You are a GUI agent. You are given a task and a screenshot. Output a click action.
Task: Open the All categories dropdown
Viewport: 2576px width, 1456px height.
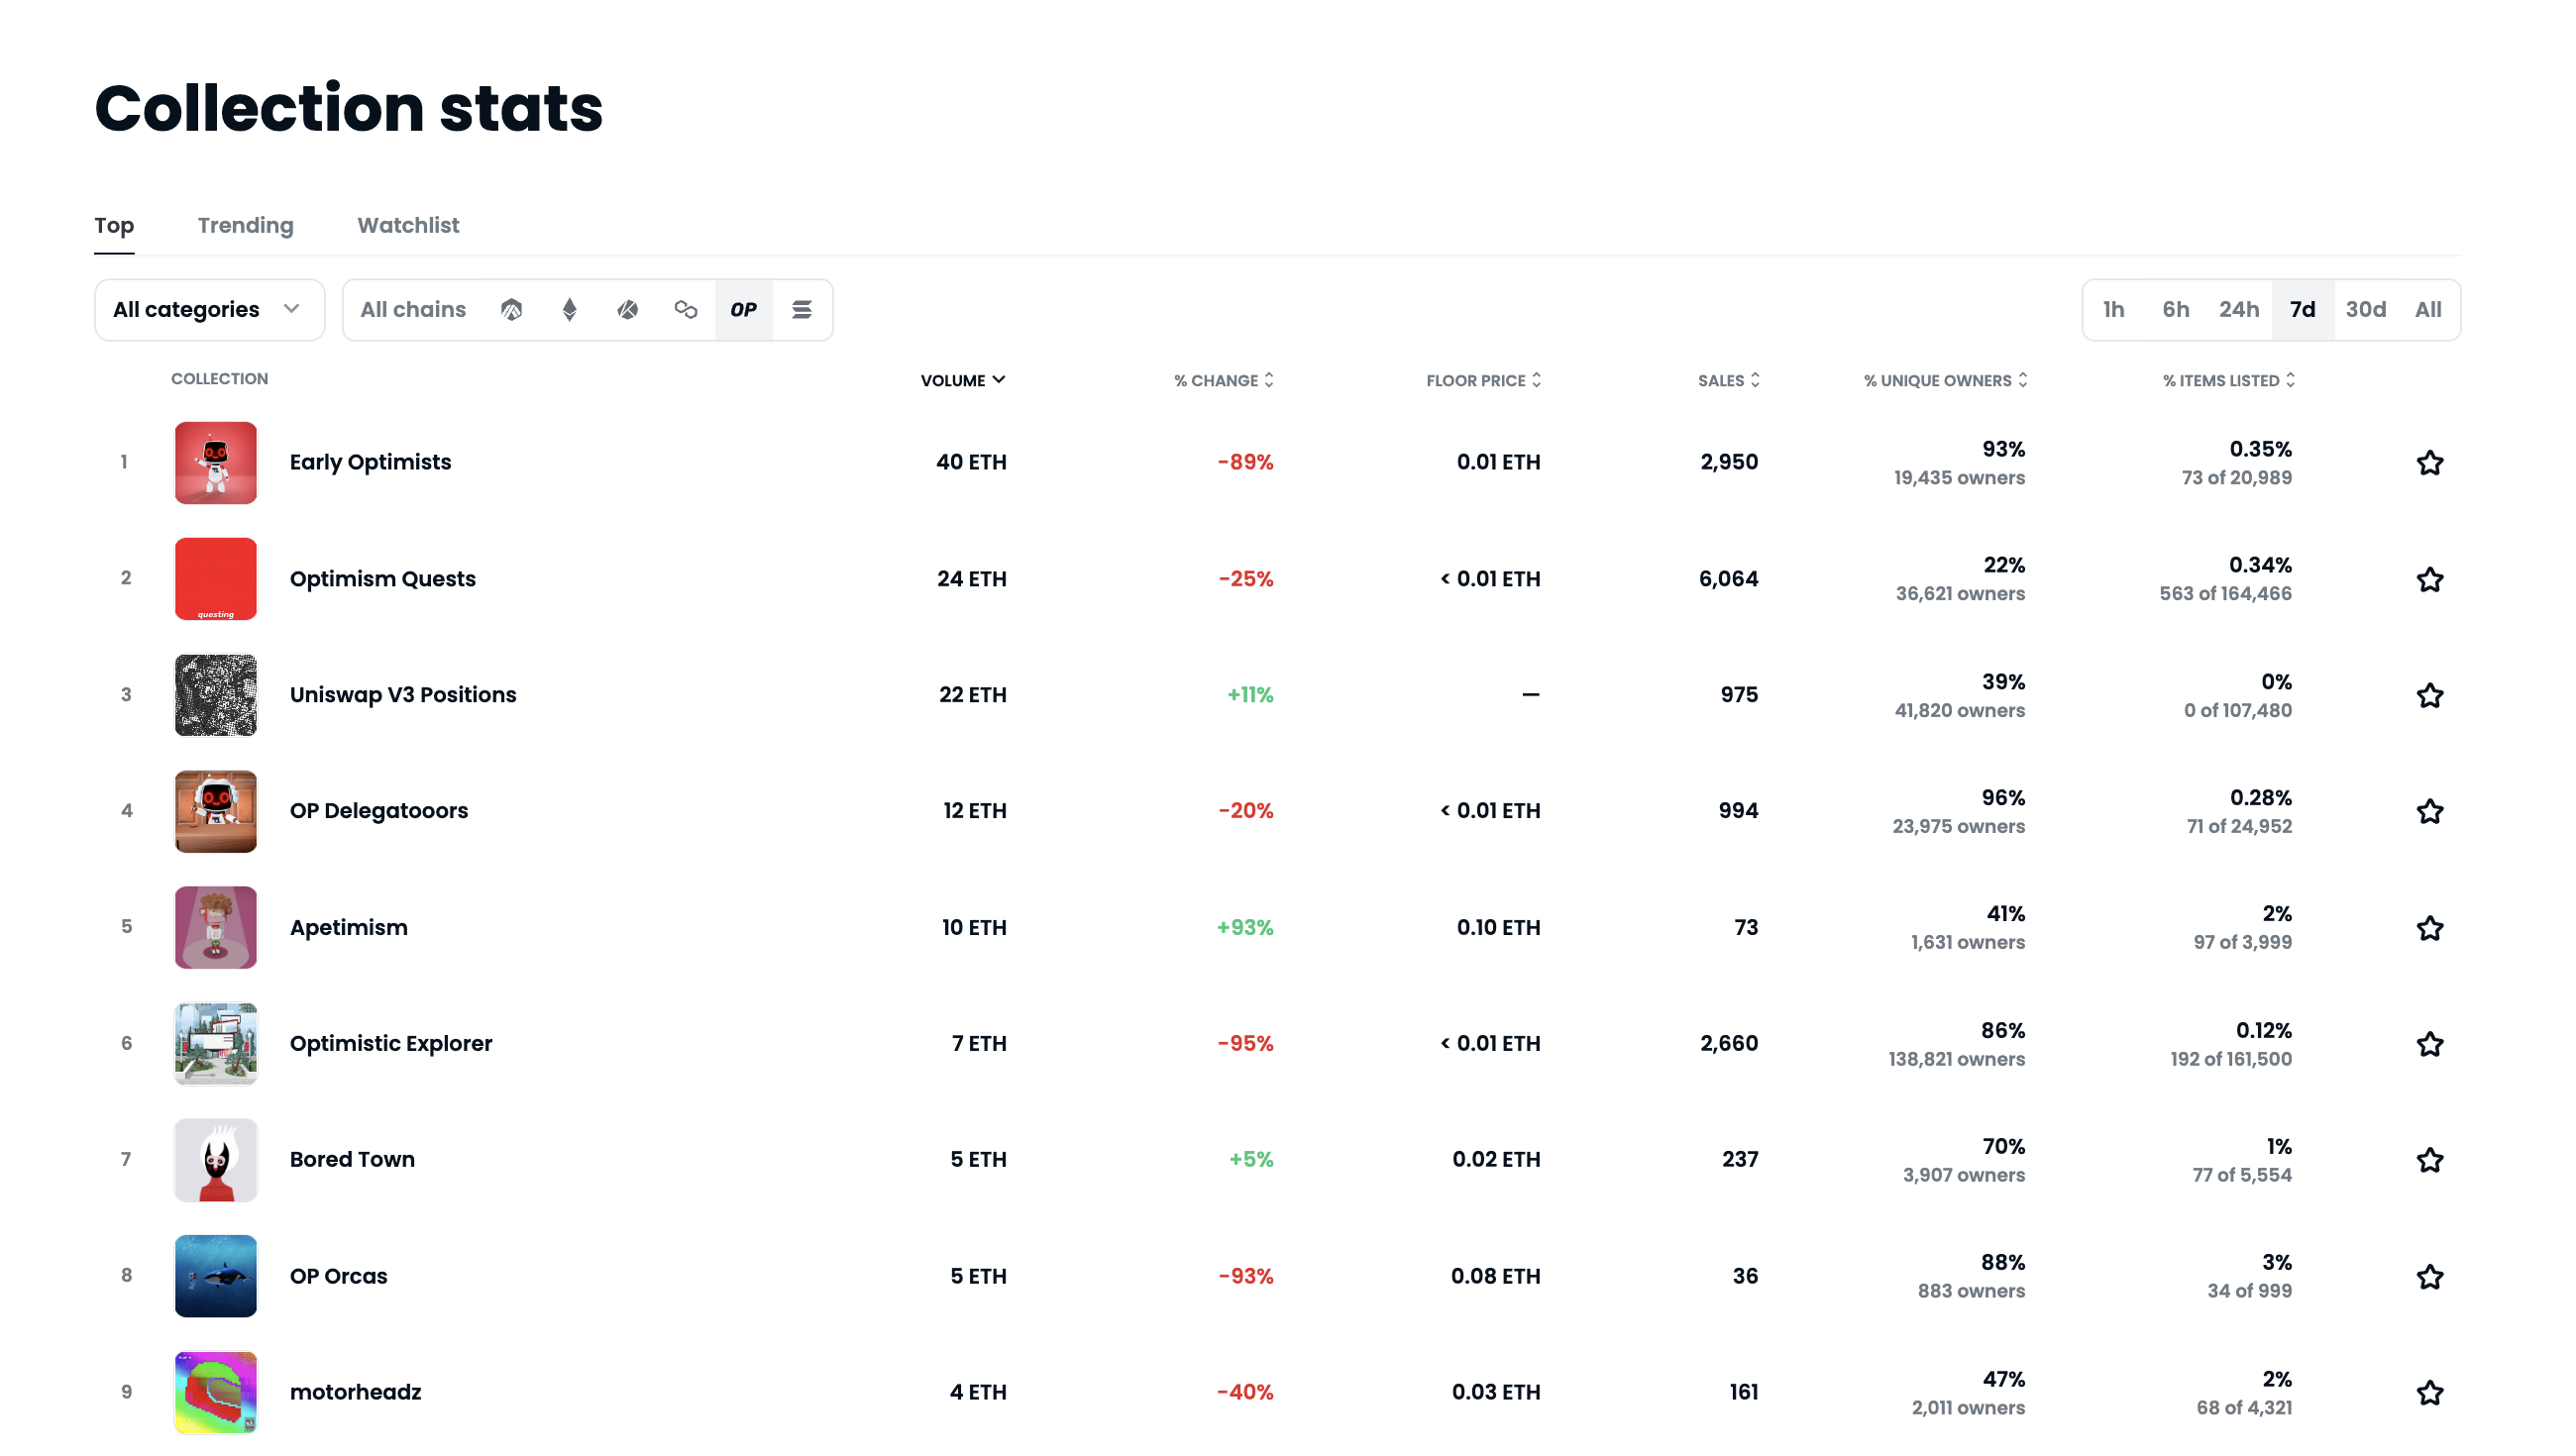(x=209, y=310)
